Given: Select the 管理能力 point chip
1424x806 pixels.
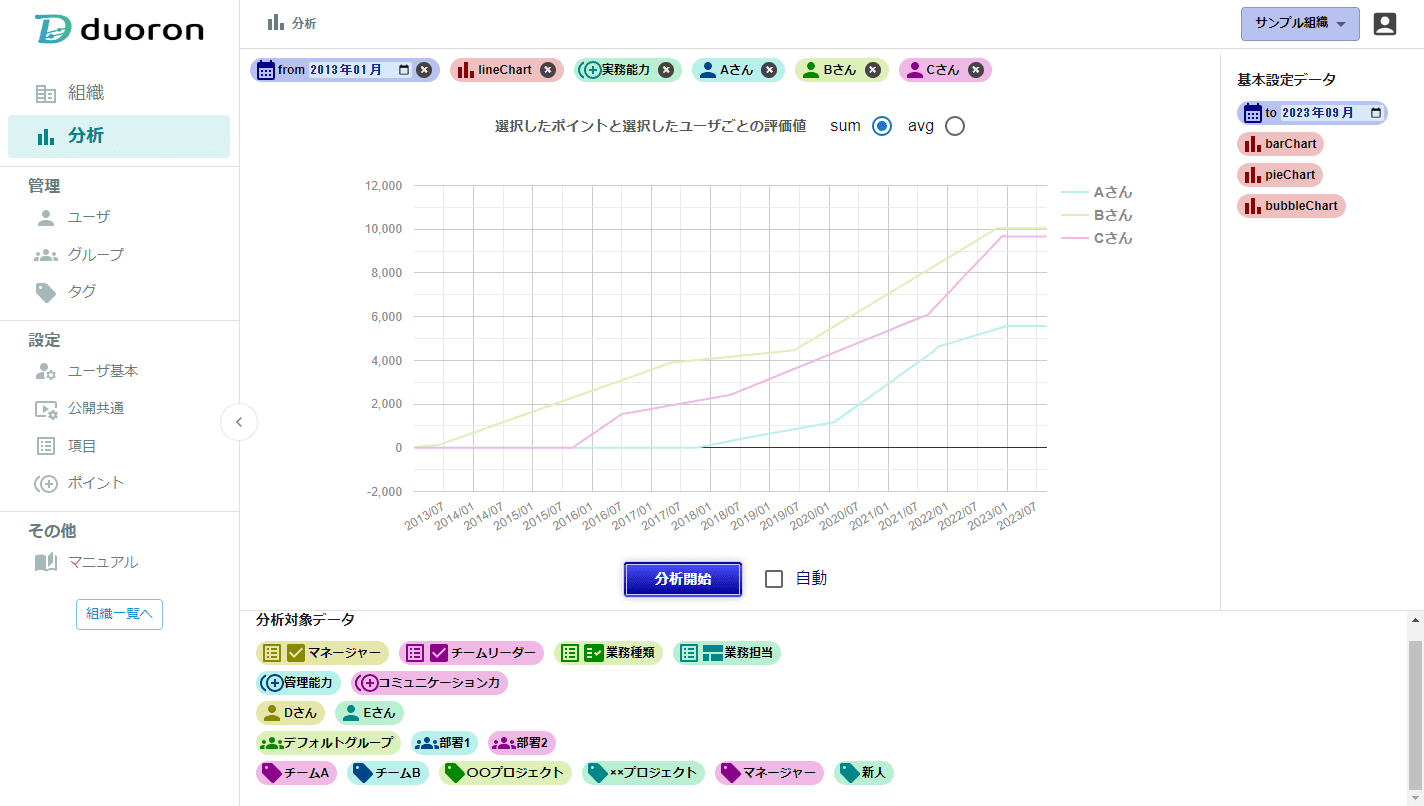Looking at the screenshot, I should pos(299,683).
